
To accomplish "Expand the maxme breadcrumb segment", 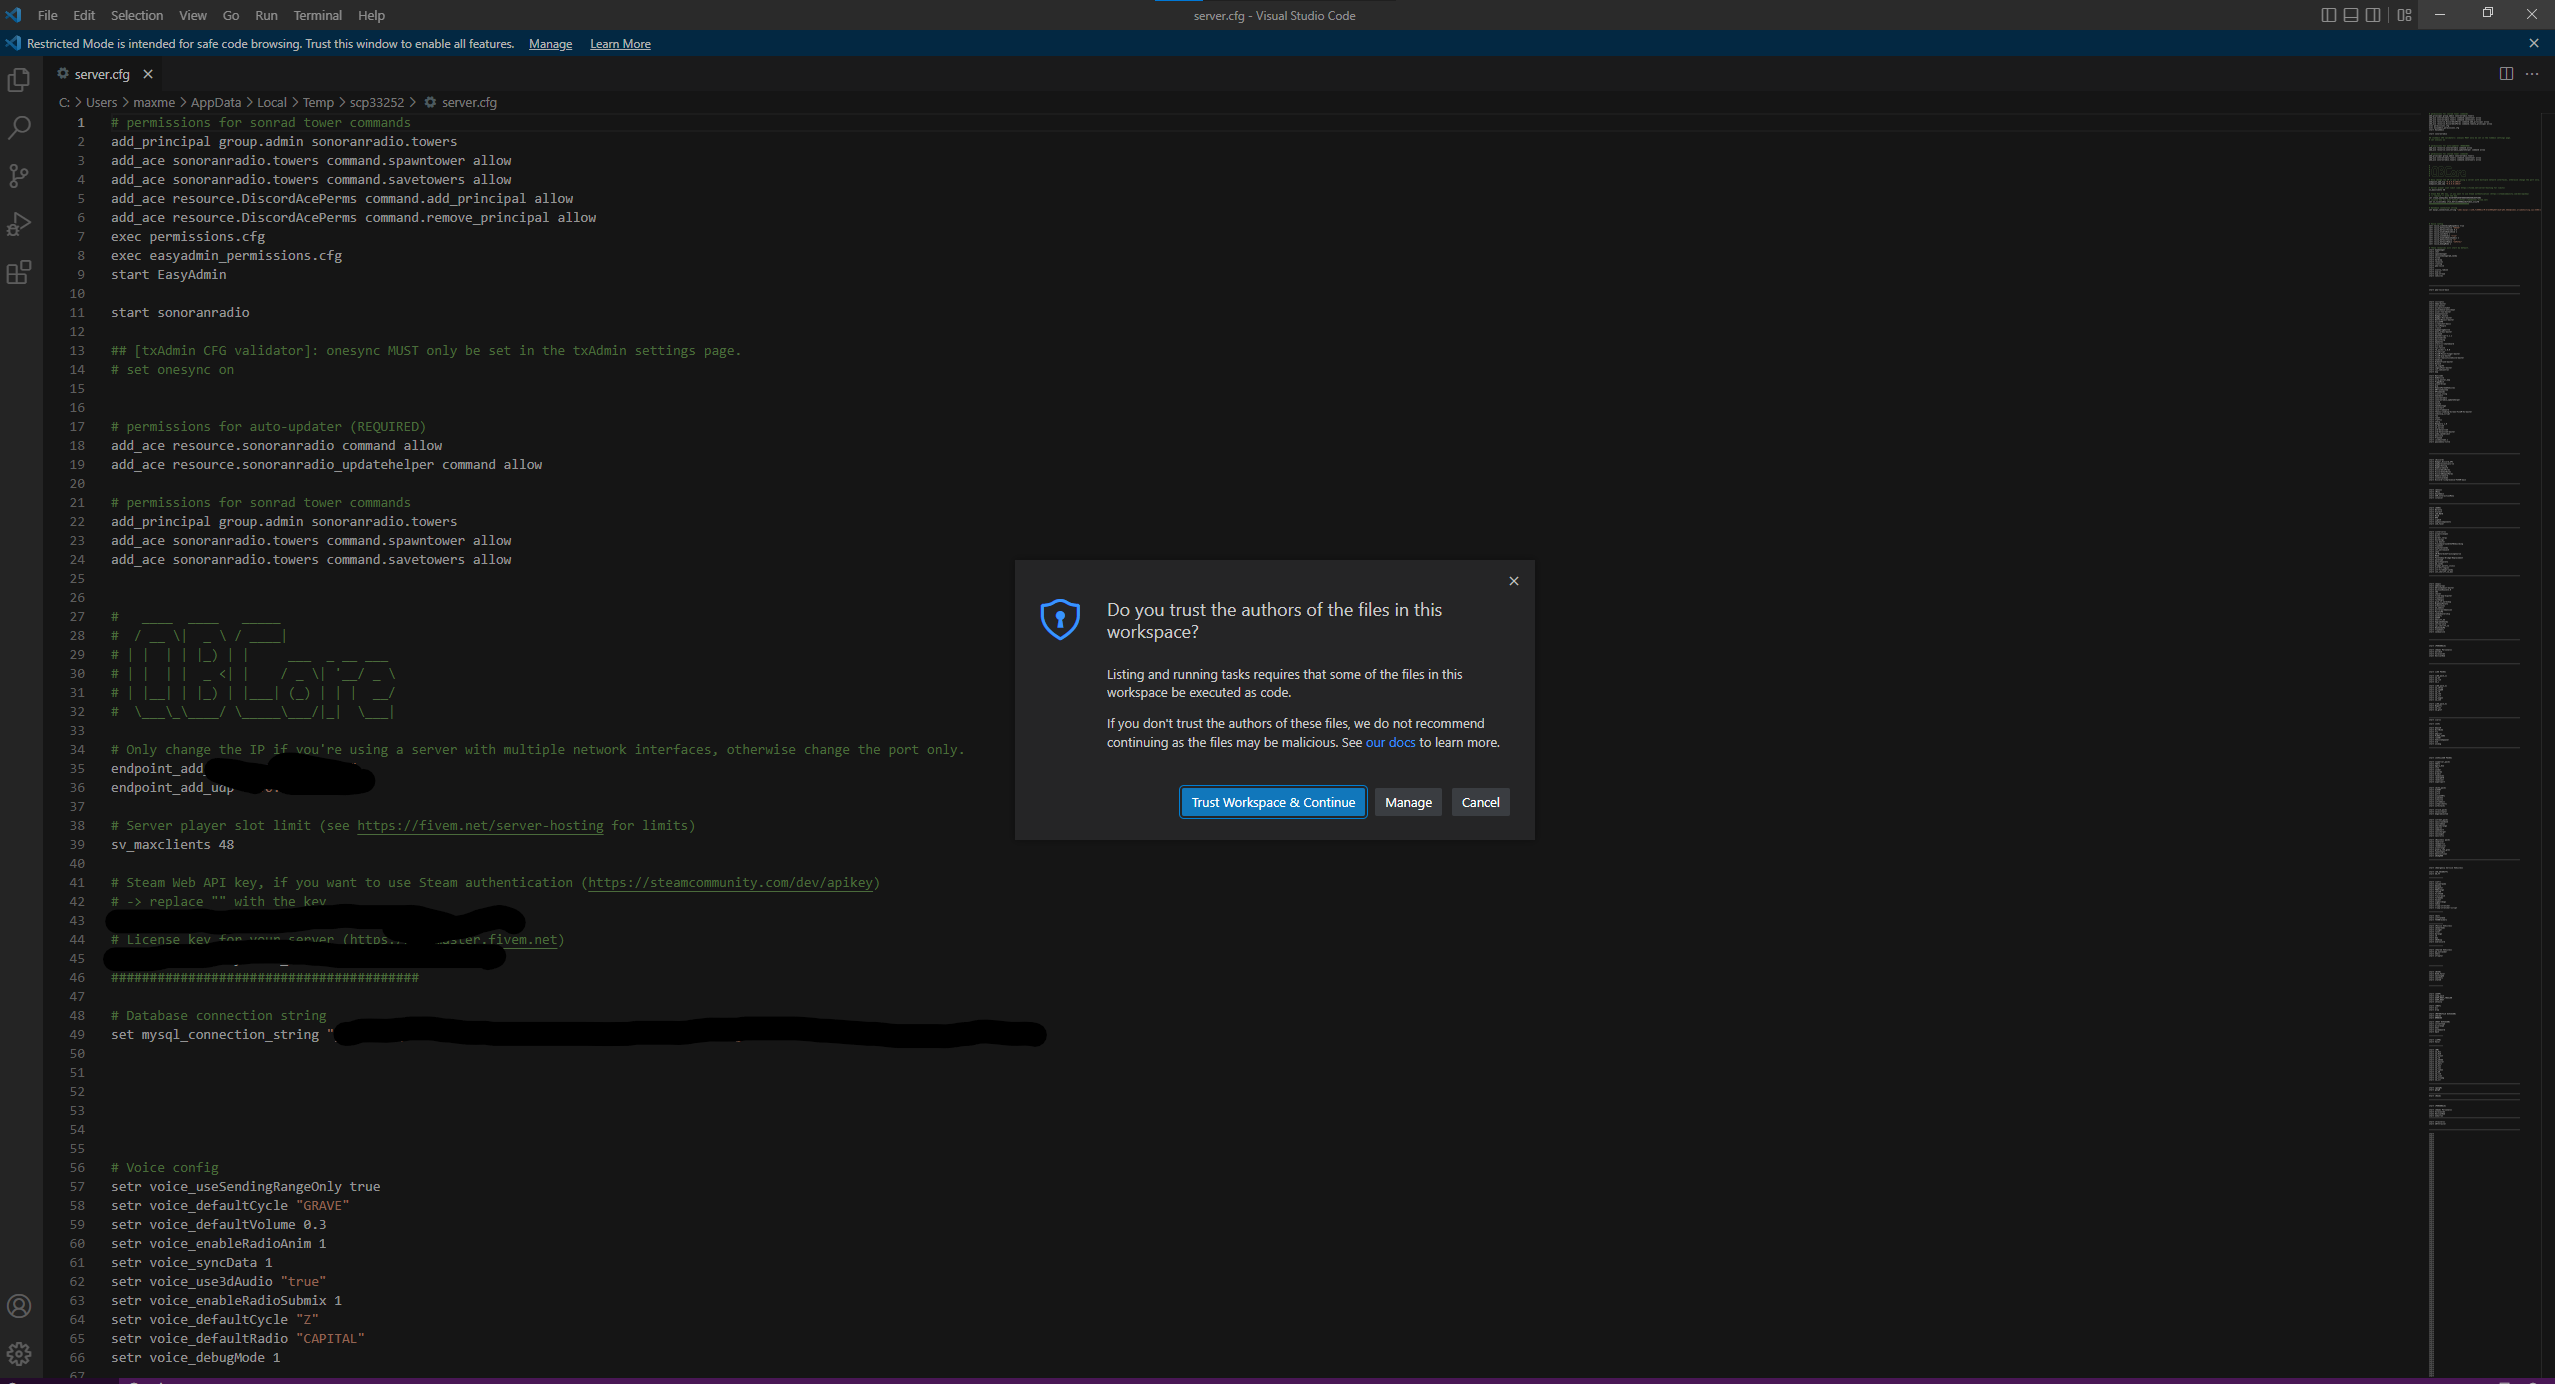I will tap(154, 102).
